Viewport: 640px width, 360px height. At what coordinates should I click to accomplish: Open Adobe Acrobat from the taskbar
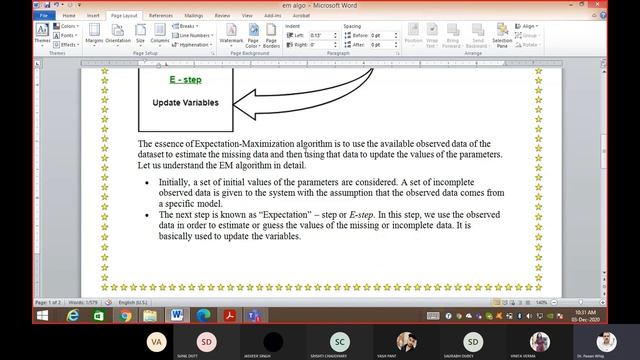(x=230, y=316)
